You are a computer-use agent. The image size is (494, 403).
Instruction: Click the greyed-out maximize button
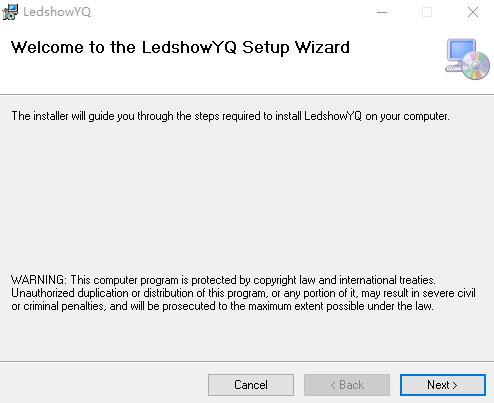tap(427, 12)
